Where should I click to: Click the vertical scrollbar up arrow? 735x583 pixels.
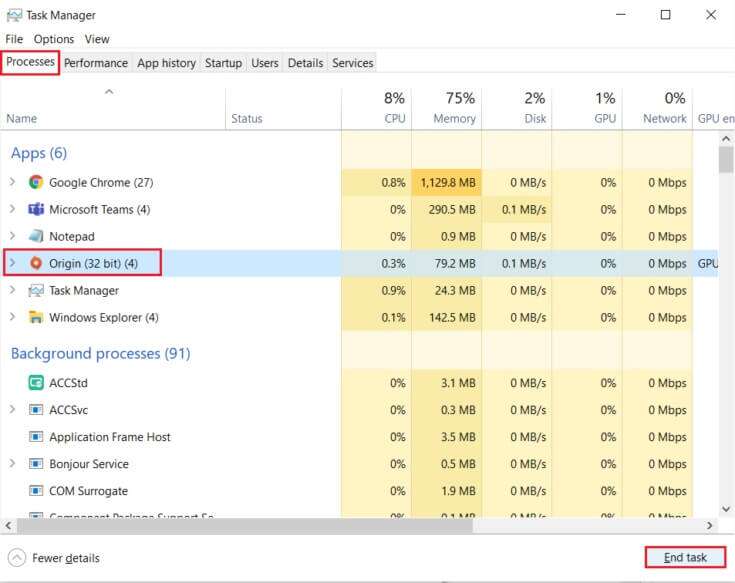[x=726, y=139]
